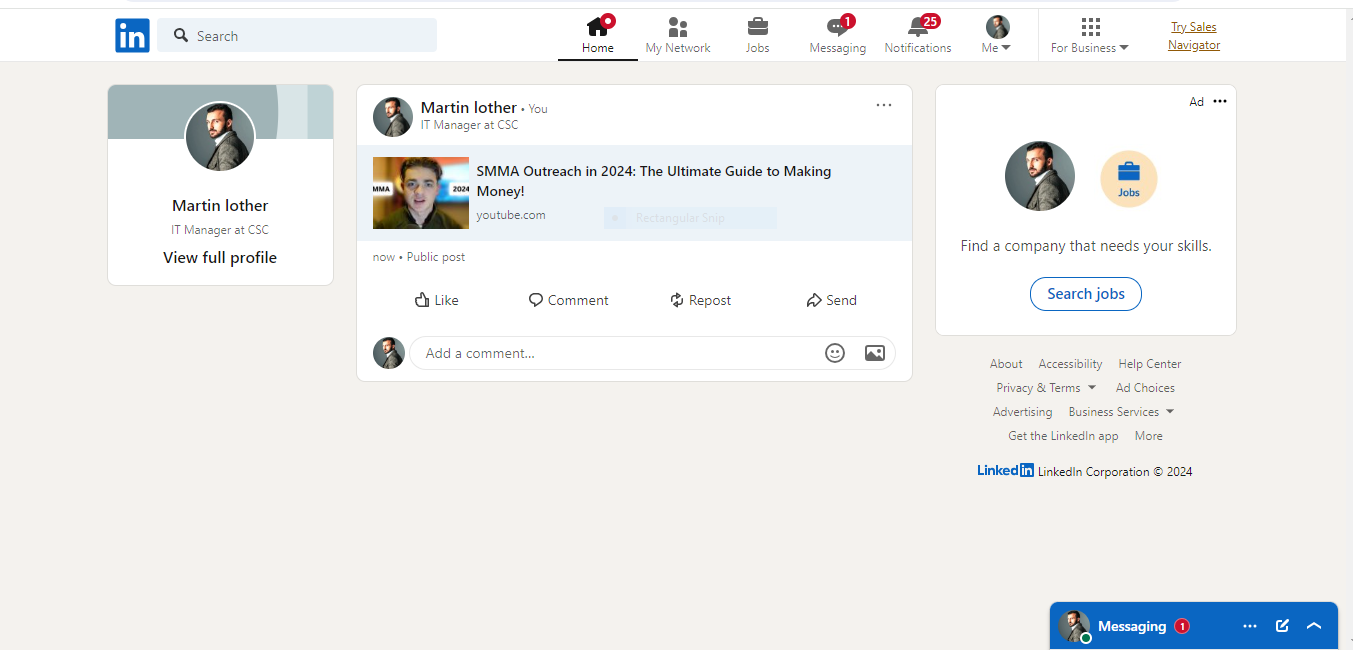Open the Help Center footer link
The width and height of the screenshot is (1353, 650).
point(1150,364)
